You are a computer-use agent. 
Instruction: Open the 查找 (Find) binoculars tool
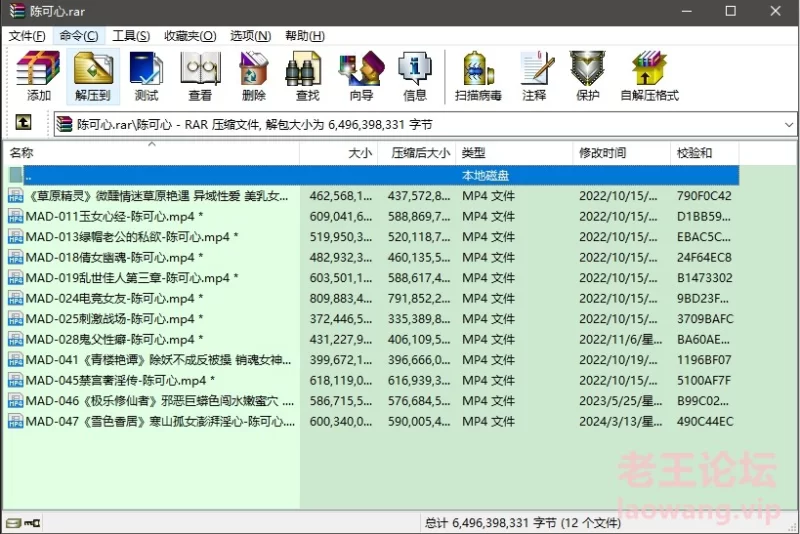click(x=307, y=75)
